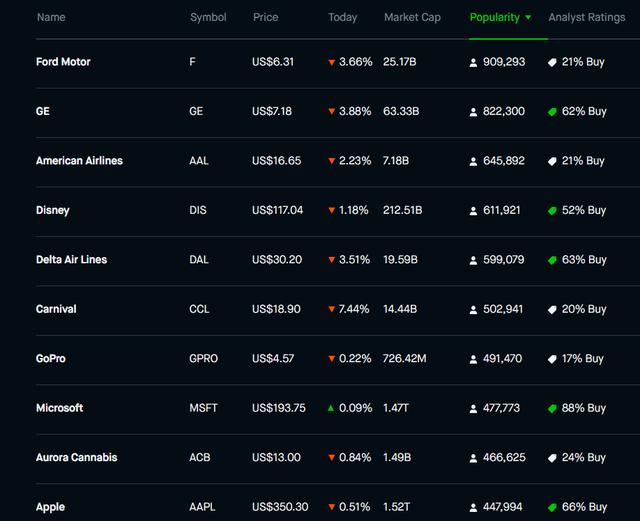640x521 pixels.
Task: Sort by the Symbol column header
Action: 208,17
